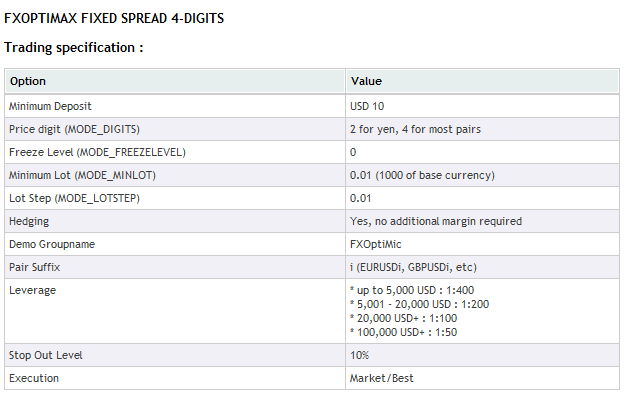
Task: Click the Option column header
Action: click(28, 81)
